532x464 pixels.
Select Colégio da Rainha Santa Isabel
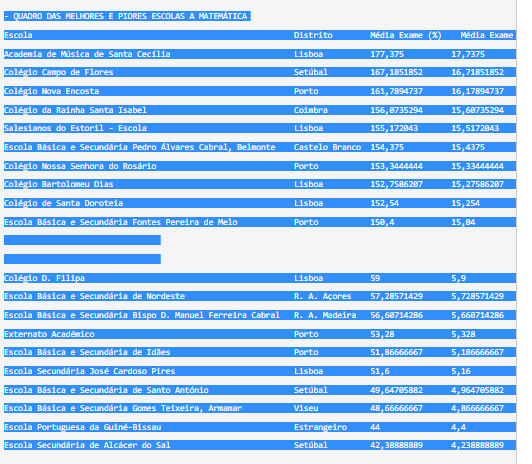coord(75,110)
